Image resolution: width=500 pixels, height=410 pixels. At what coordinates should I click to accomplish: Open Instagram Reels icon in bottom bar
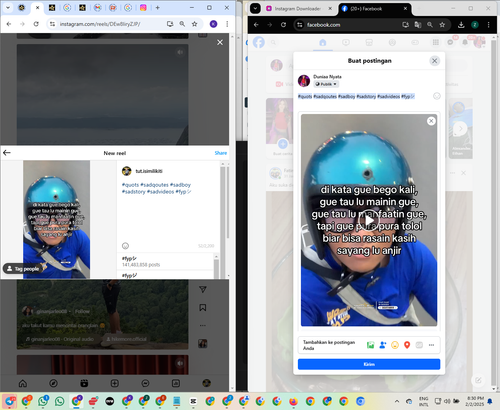(x=84, y=383)
